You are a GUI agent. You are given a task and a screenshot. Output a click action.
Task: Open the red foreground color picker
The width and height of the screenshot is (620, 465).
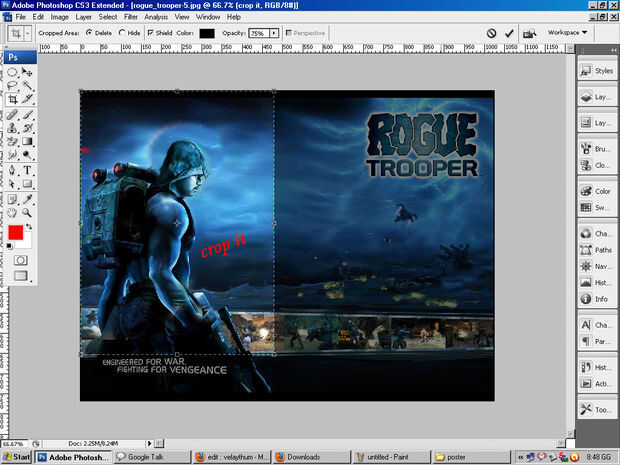pyautogui.click(x=15, y=232)
